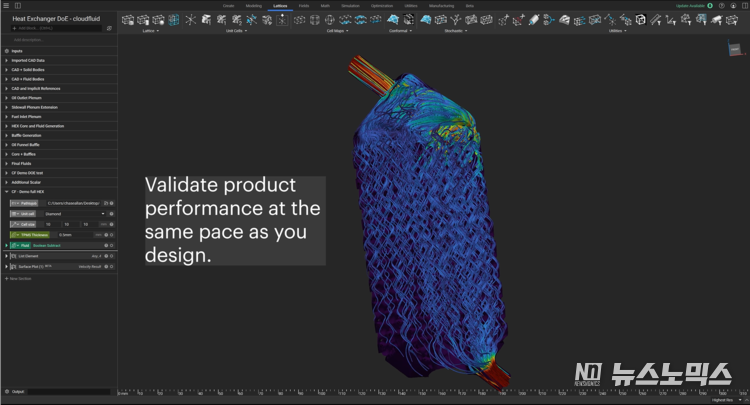This screenshot has width=750, height=405.
Task: Open the folder browse icon on Pathtopb row
Action: (106, 203)
